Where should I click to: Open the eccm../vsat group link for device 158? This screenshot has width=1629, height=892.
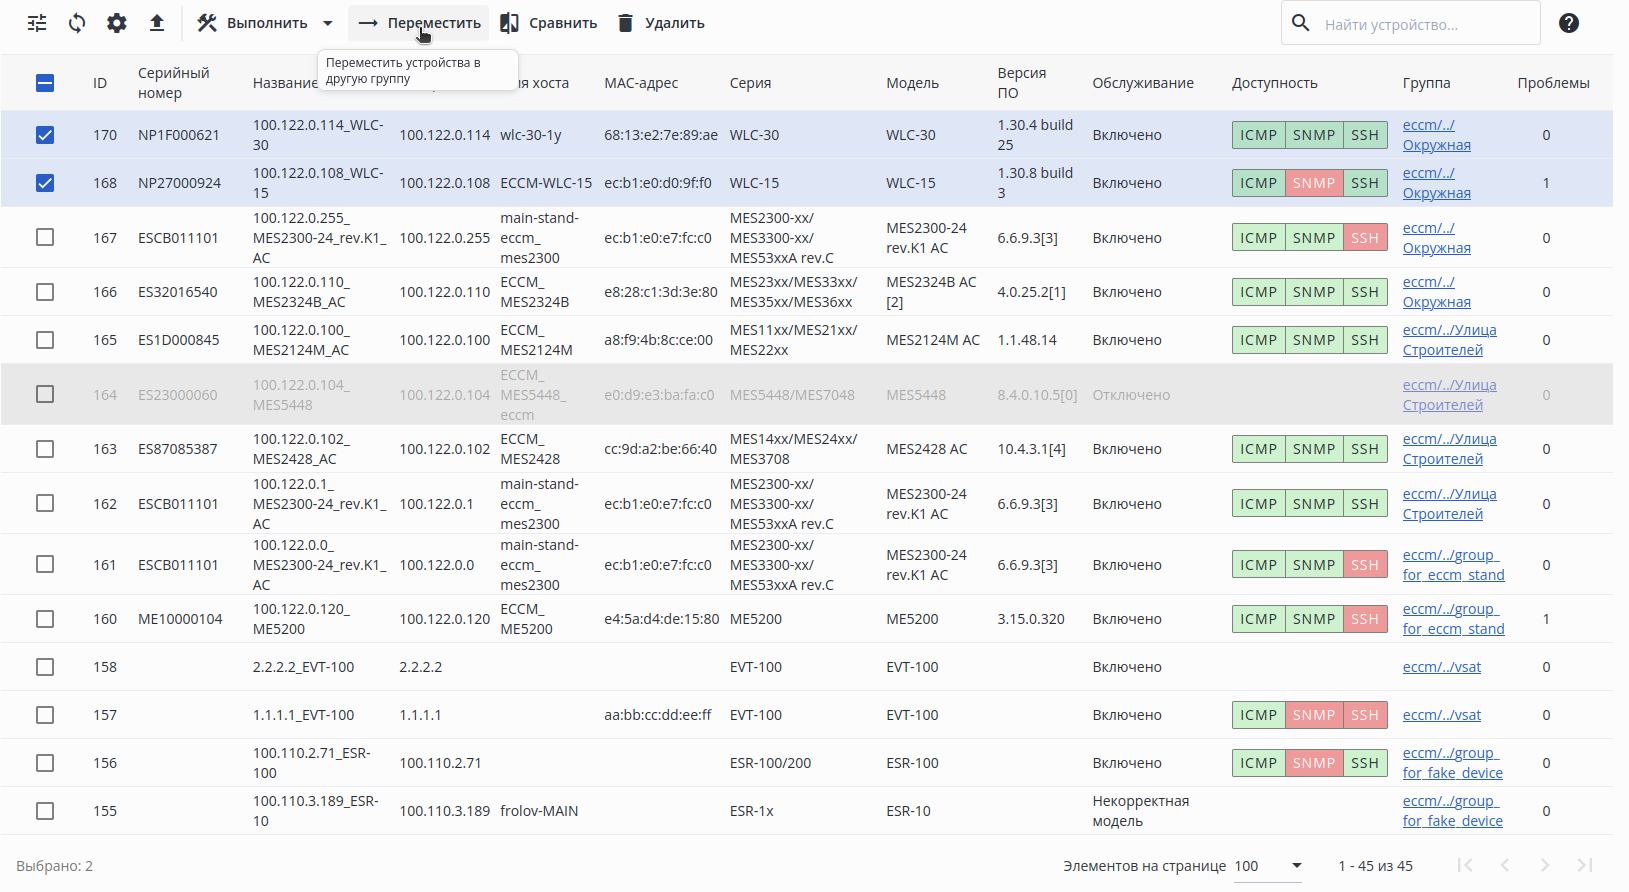click(1441, 667)
